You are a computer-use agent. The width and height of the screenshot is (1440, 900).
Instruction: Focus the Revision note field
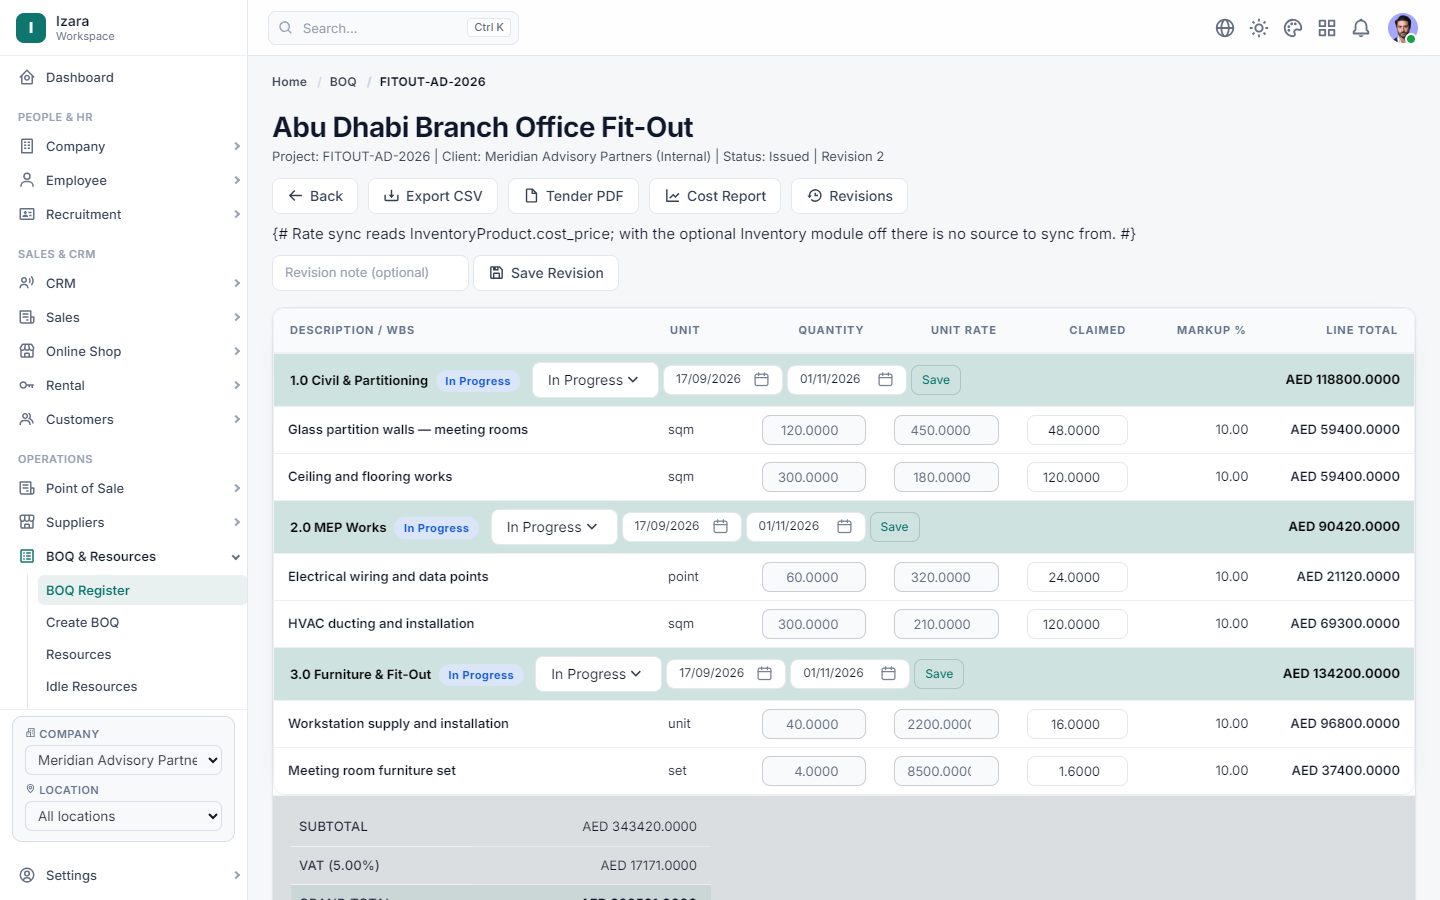click(x=370, y=273)
